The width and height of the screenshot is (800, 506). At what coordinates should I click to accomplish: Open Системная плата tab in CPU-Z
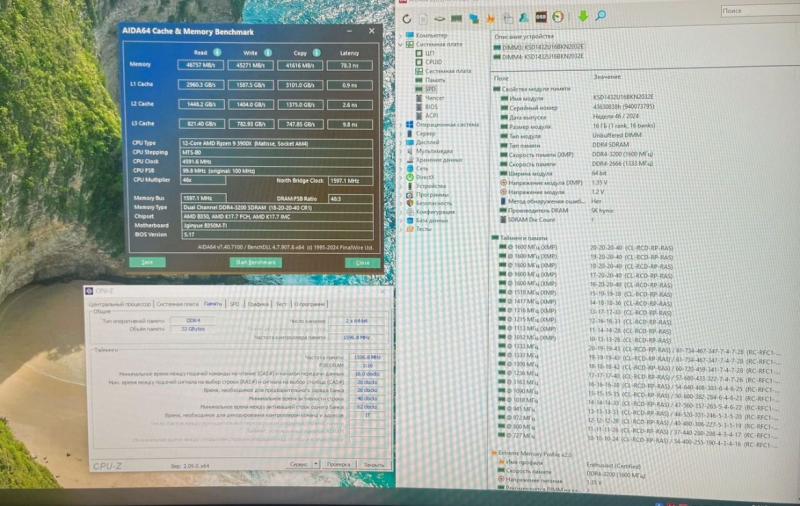[178, 304]
